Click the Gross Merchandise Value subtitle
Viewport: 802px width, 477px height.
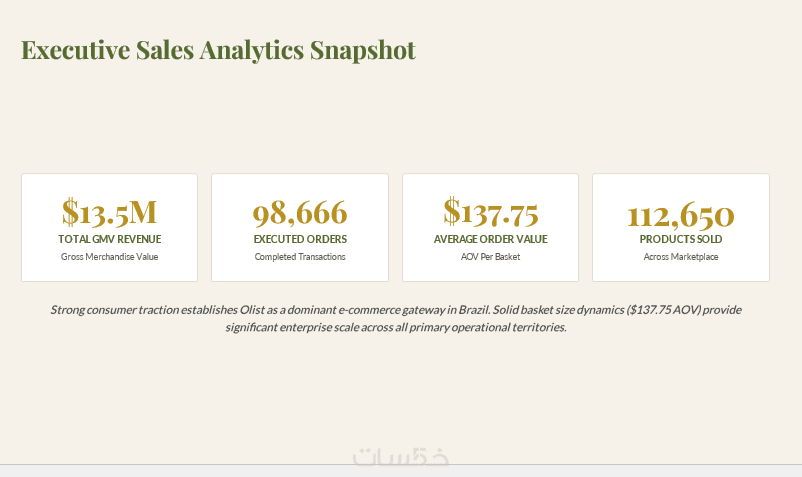tap(109, 257)
